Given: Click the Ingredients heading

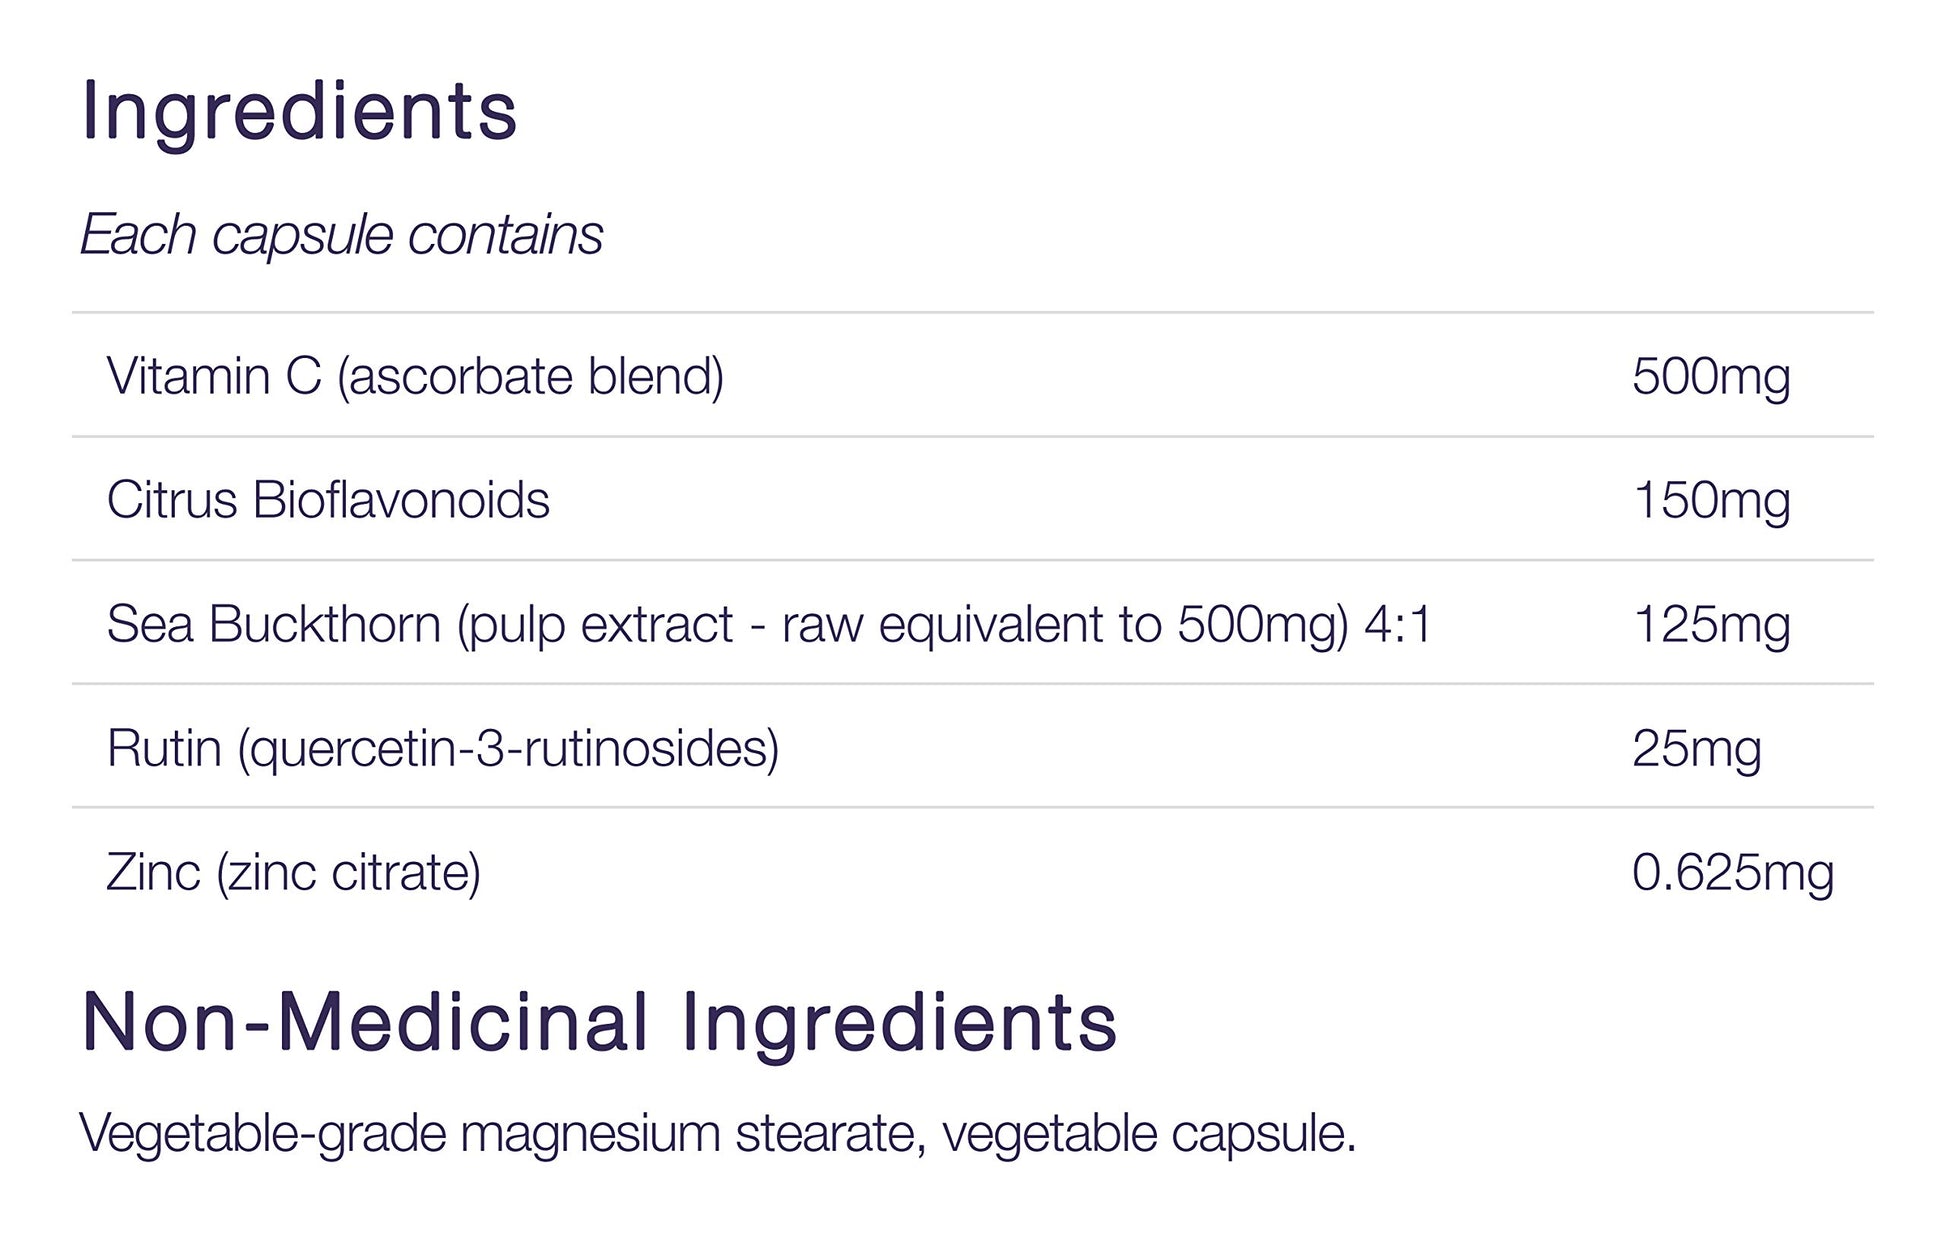Looking at the screenshot, I should pos(299,111).
